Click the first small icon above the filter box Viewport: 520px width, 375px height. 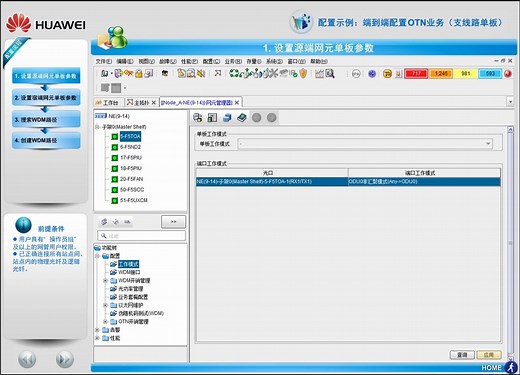[x=104, y=222]
